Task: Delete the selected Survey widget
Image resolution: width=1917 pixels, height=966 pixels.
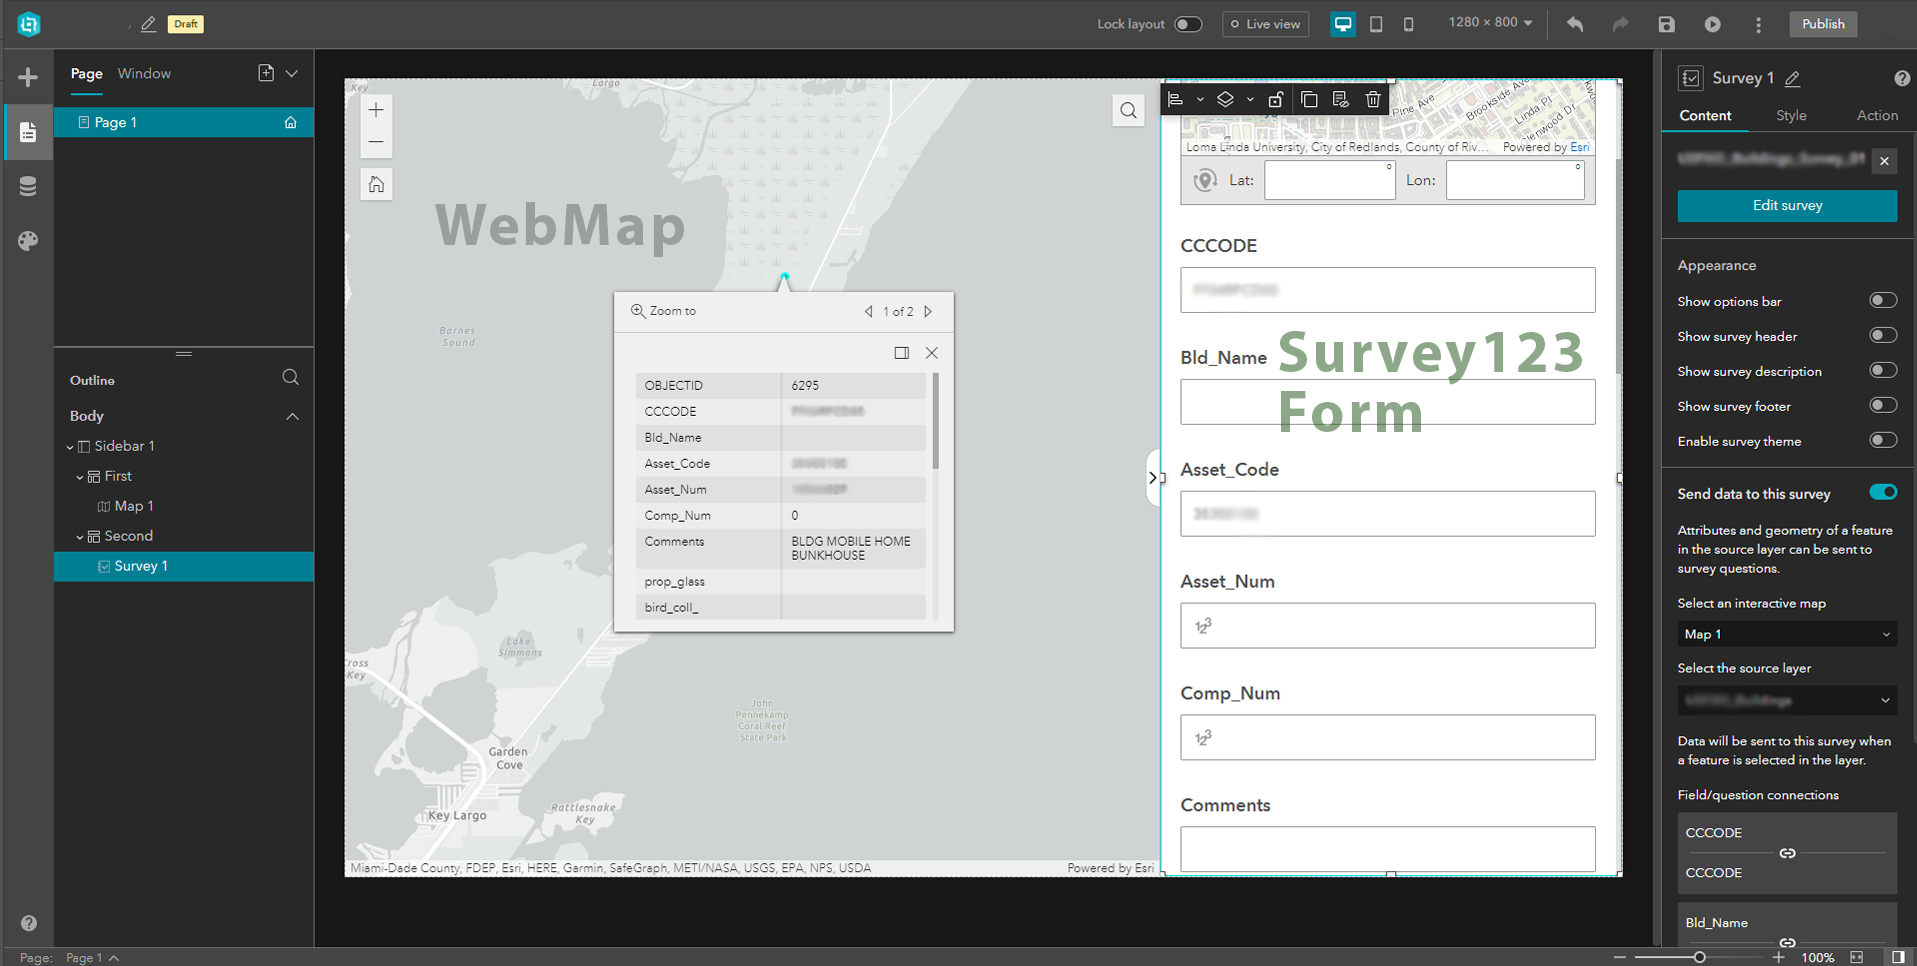Action: (x=1373, y=99)
